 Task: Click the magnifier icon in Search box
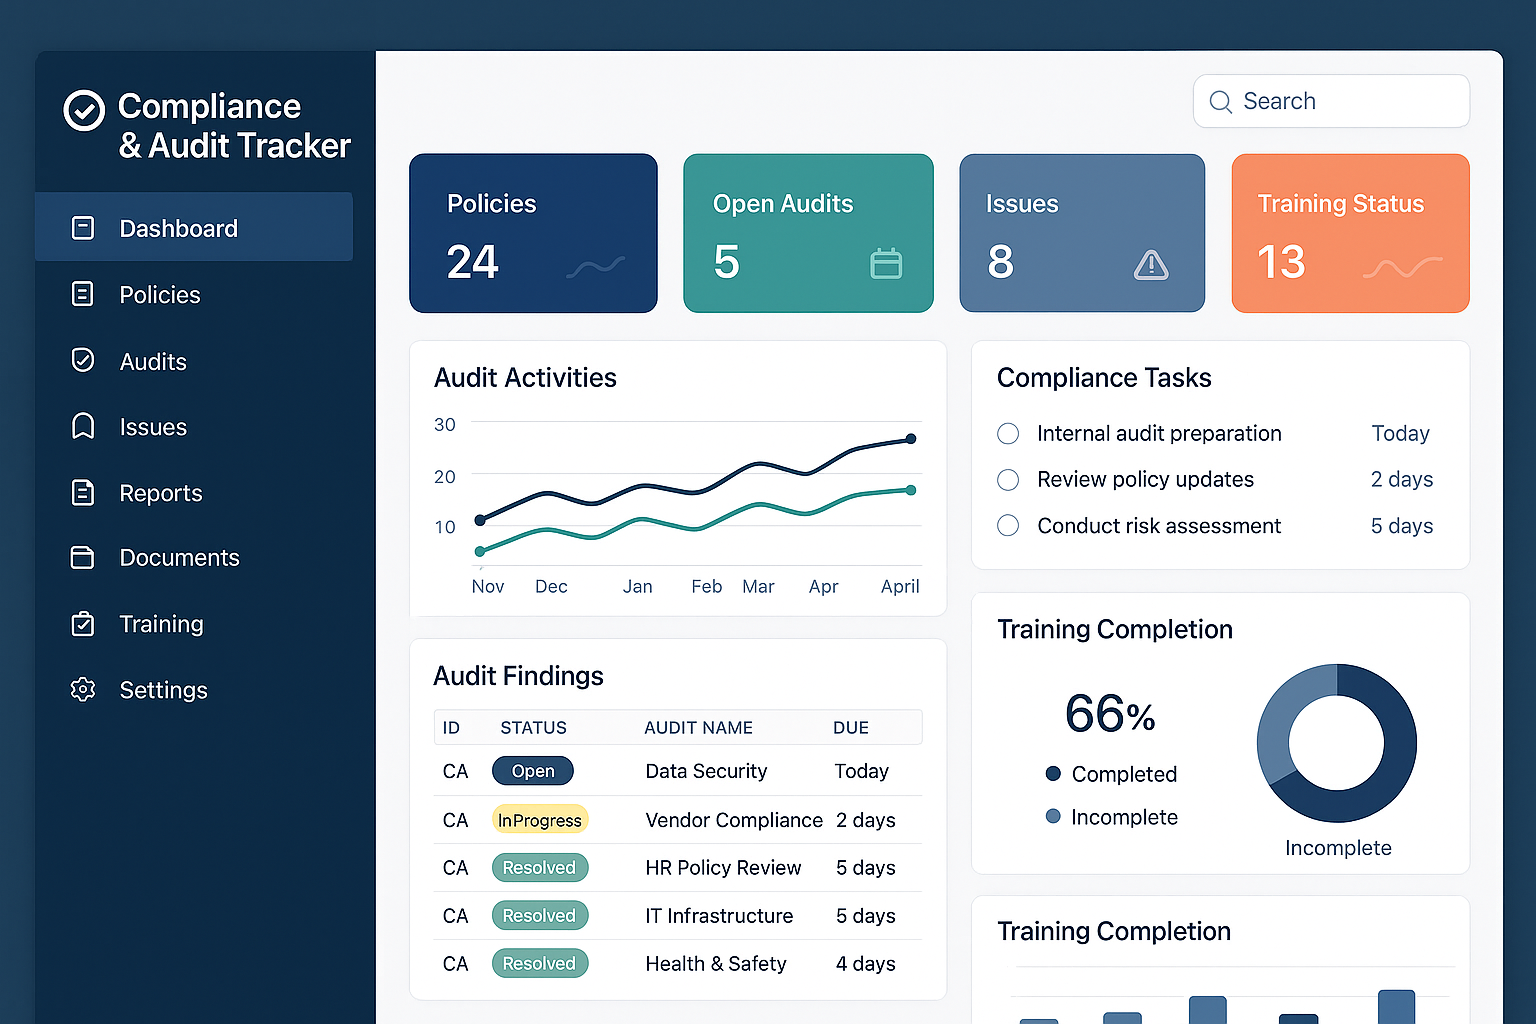(x=1220, y=102)
